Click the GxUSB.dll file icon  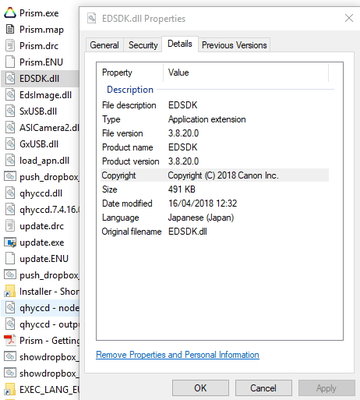(10, 144)
